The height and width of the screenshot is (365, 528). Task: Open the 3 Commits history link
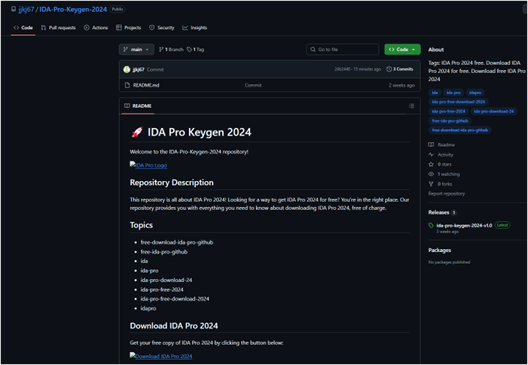400,69
